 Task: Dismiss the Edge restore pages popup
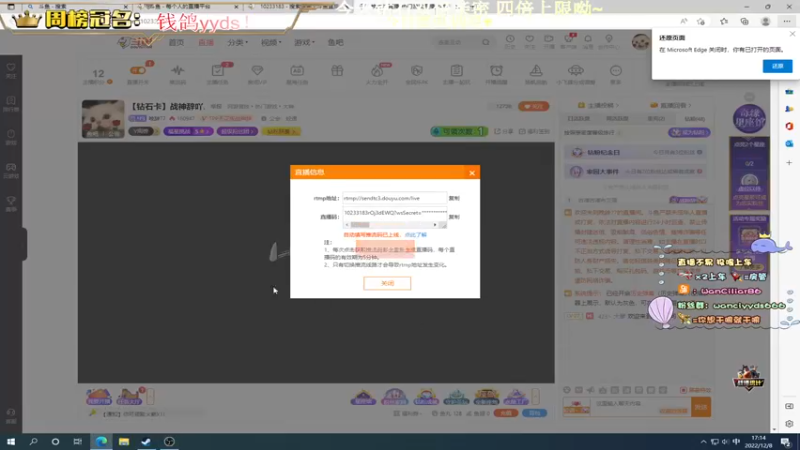792,34
